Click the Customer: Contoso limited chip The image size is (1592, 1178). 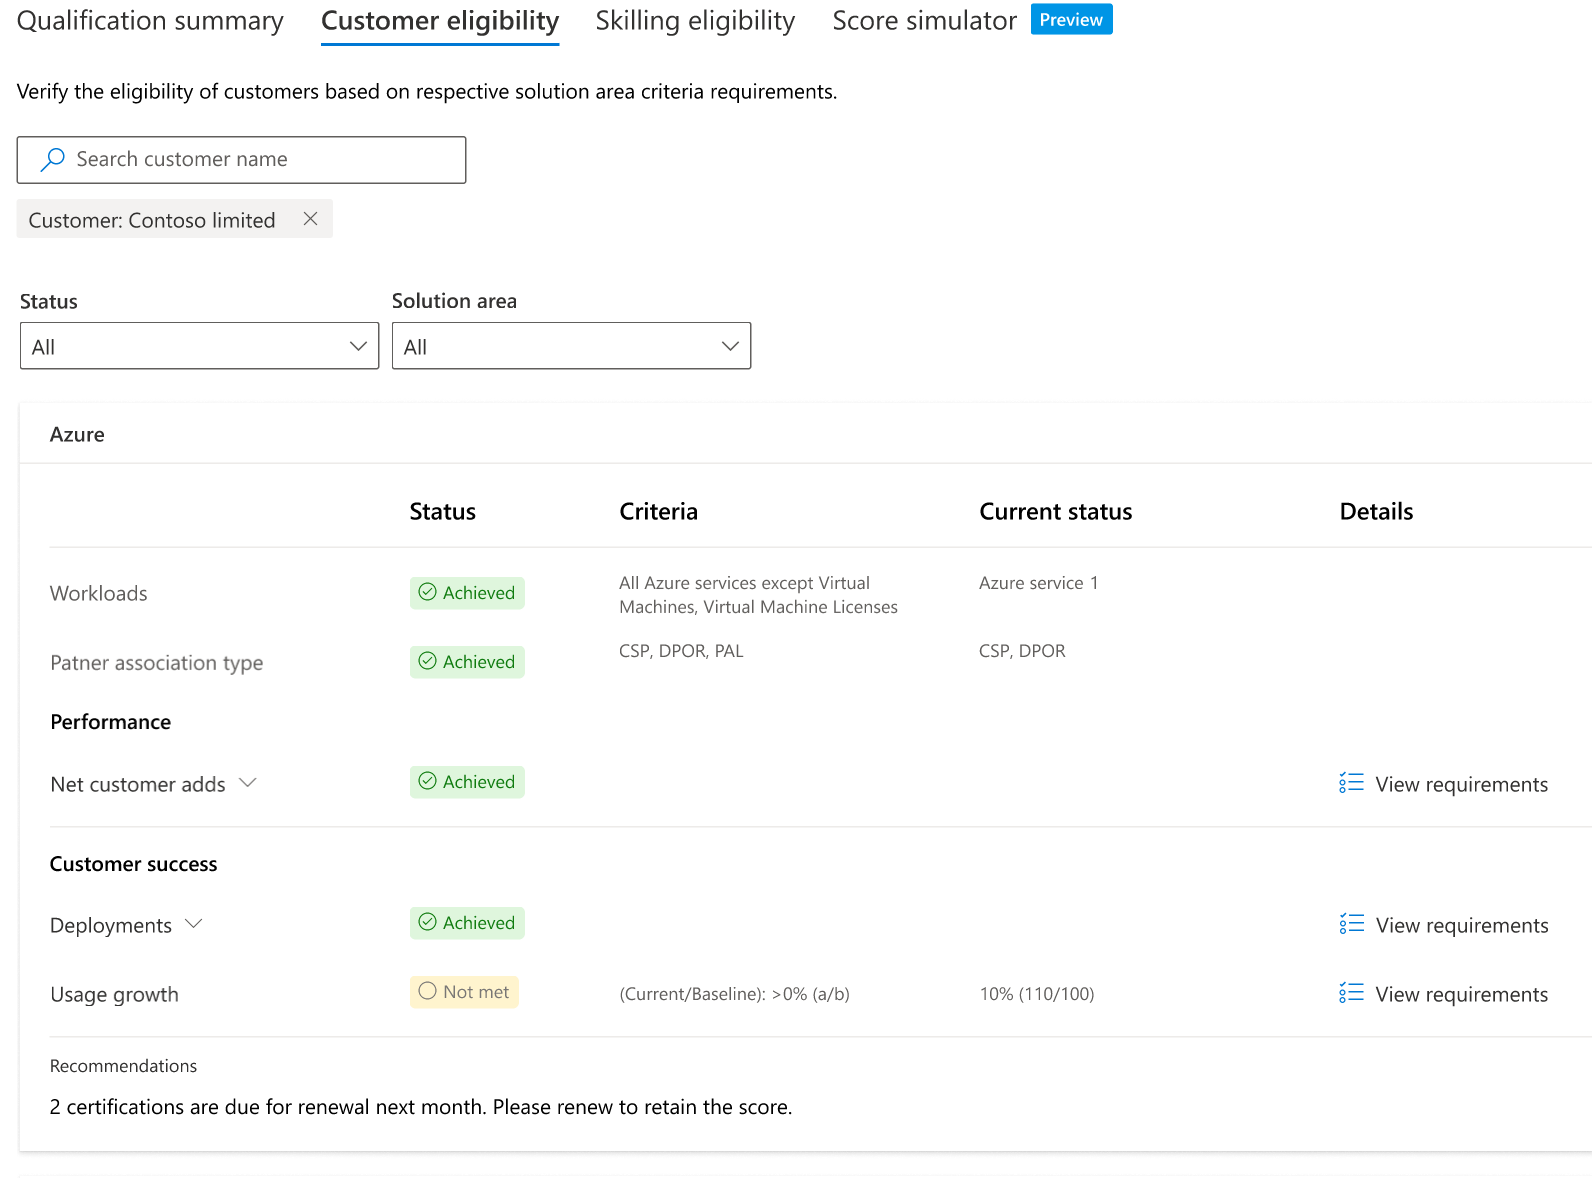pyautogui.click(x=174, y=220)
